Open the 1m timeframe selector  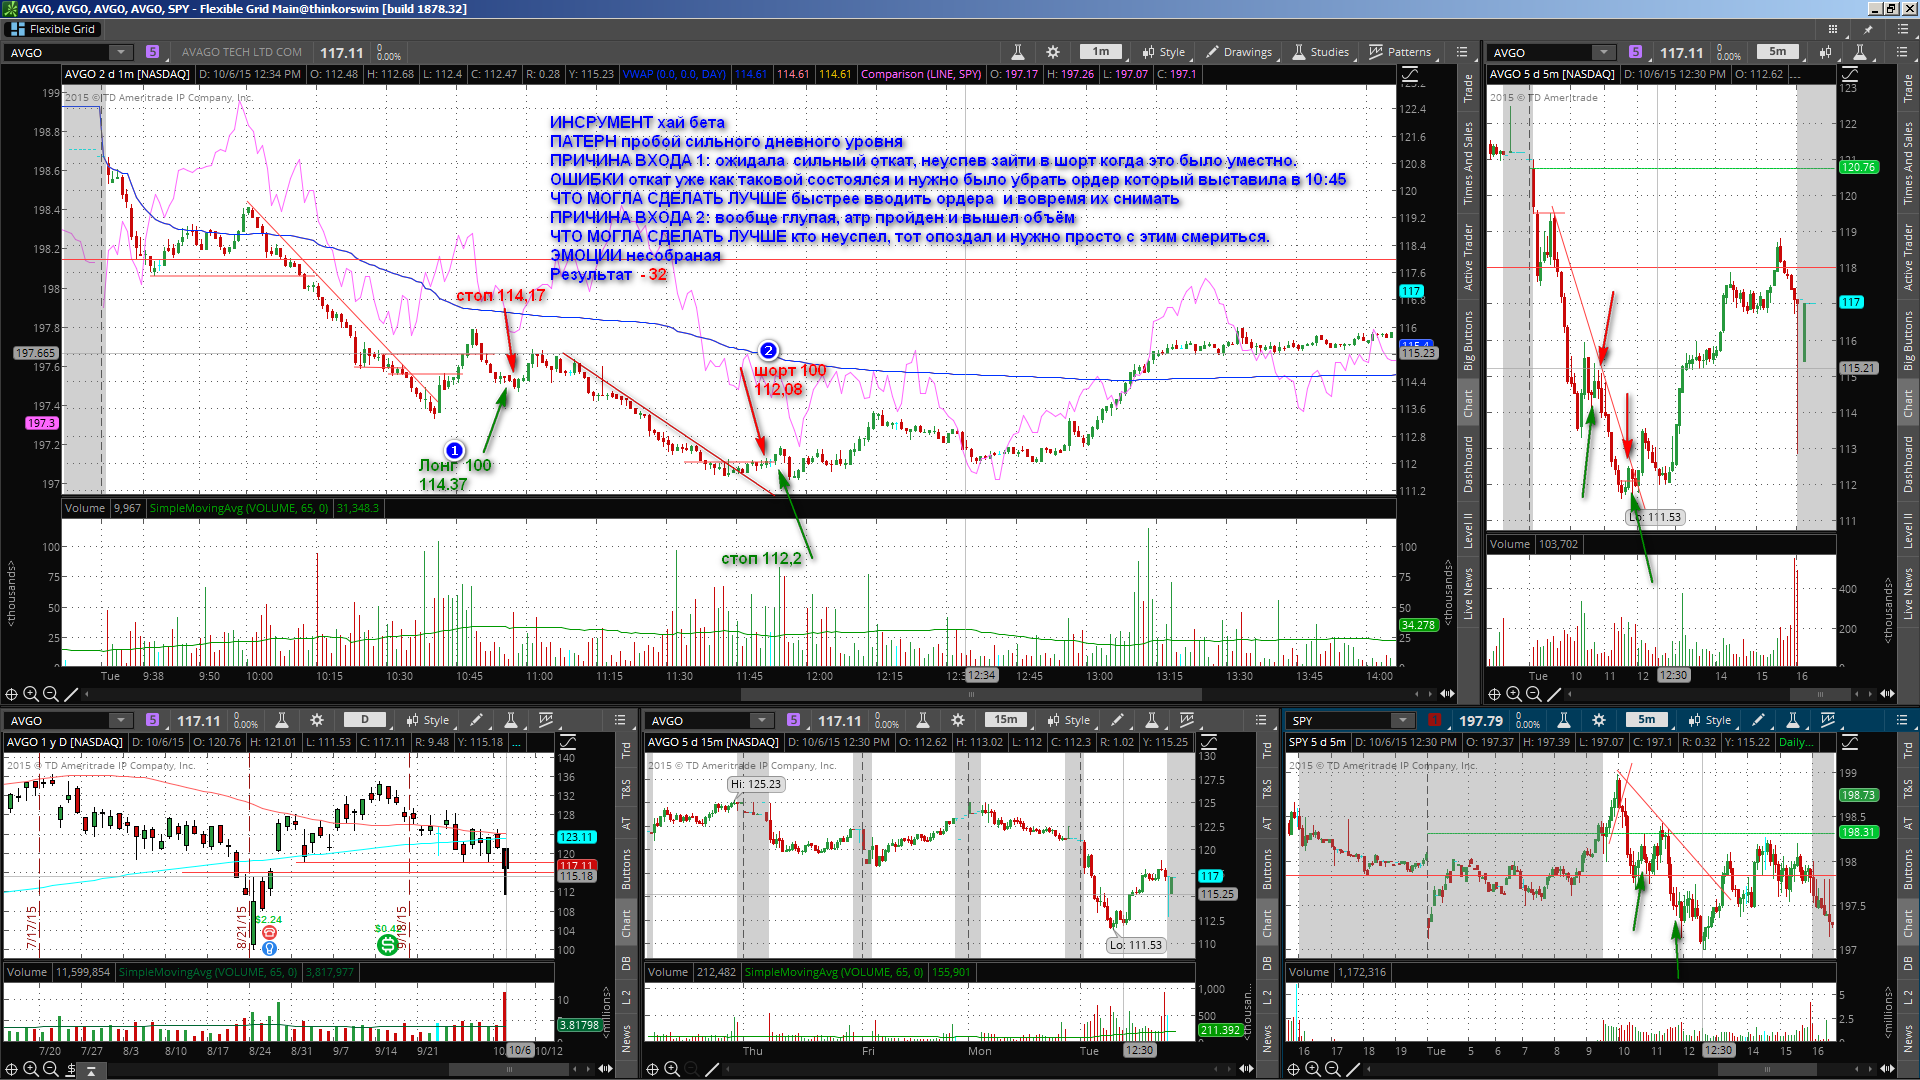point(1101,52)
